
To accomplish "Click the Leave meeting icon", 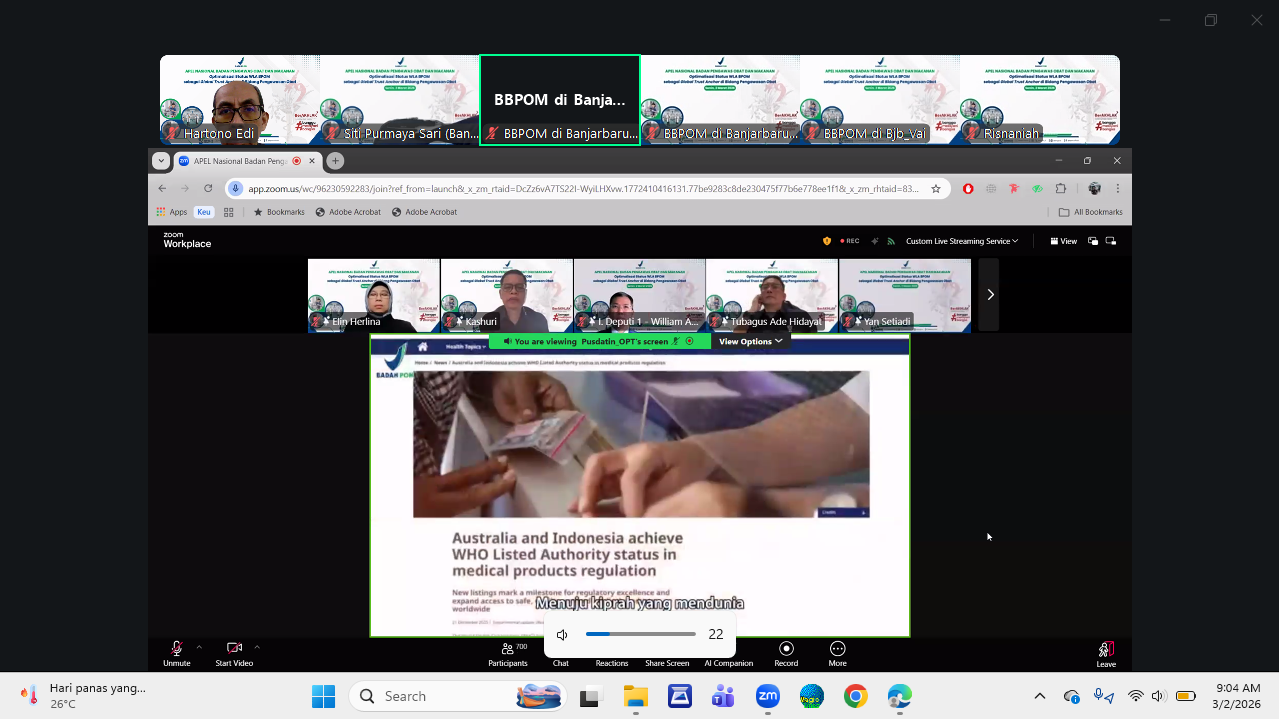I will tap(1105, 652).
